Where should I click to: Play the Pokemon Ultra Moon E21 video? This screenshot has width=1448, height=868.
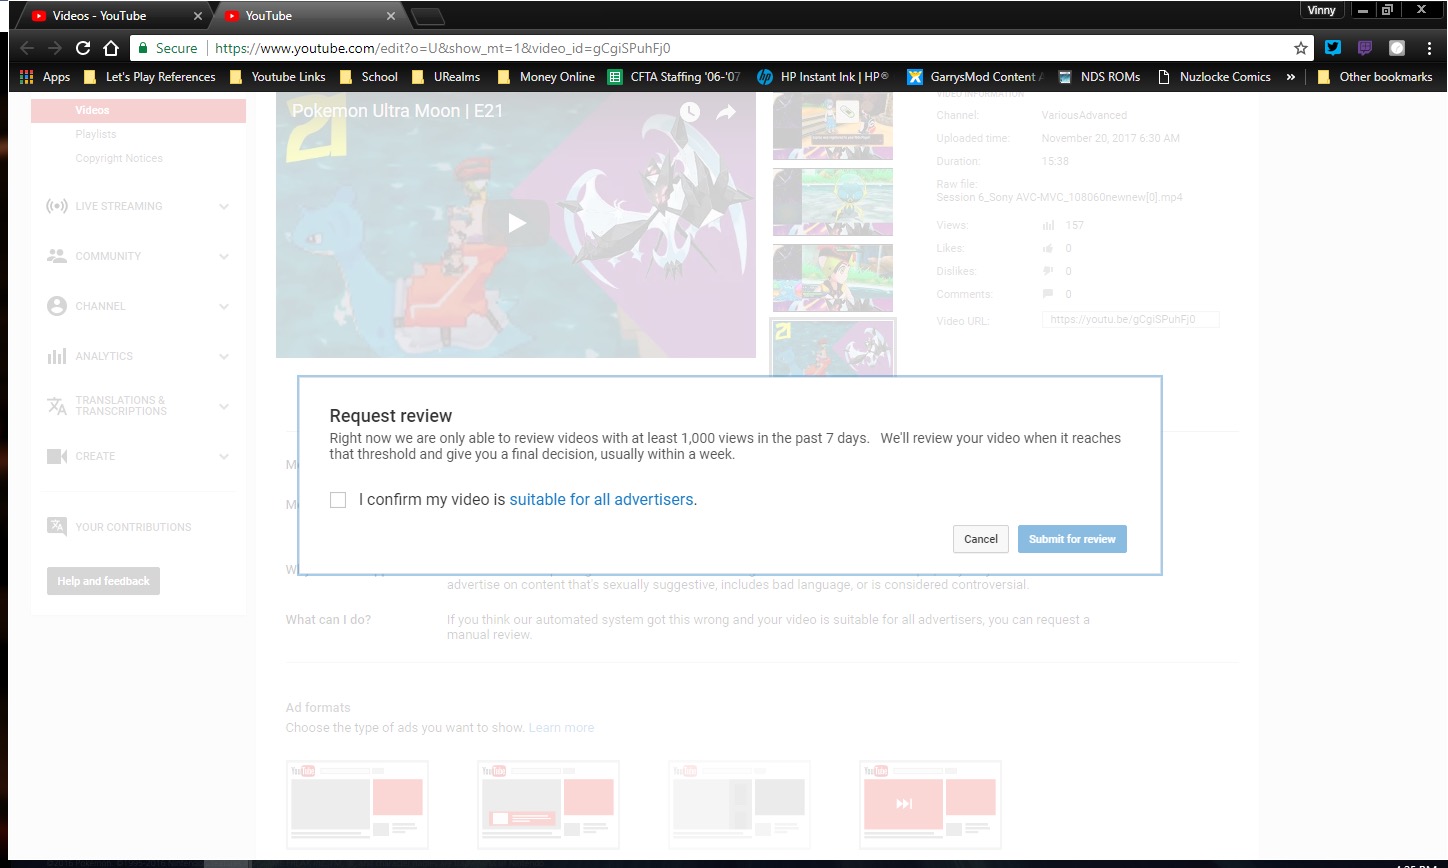pyautogui.click(x=516, y=223)
